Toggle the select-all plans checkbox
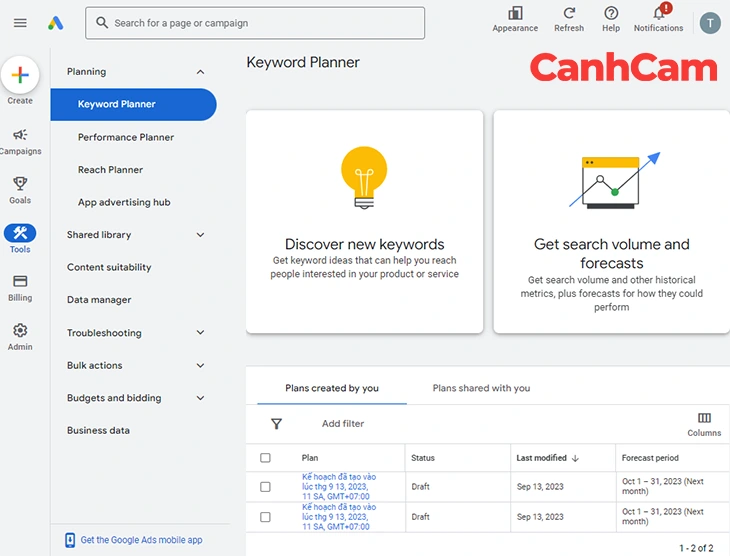This screenshot has width=730, height=556. 265,458
